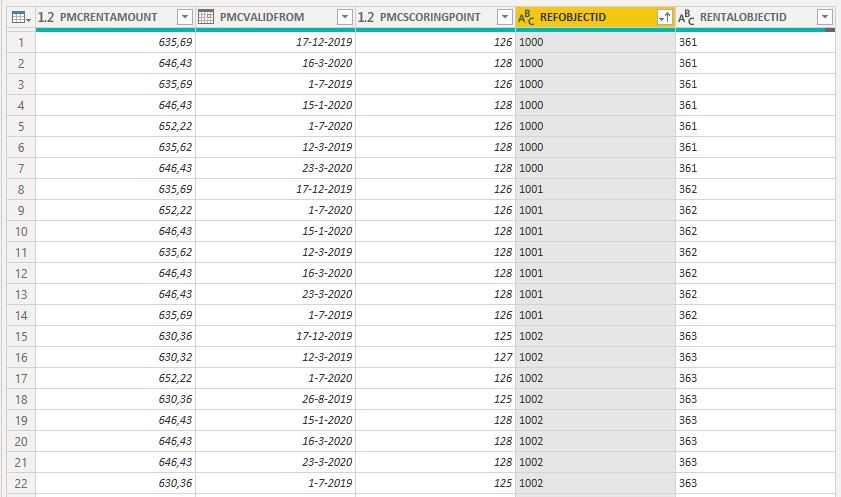Click REFOBJECTID 1001 in row 8
This screenshot has width=841, height=497.
point(531,189)
